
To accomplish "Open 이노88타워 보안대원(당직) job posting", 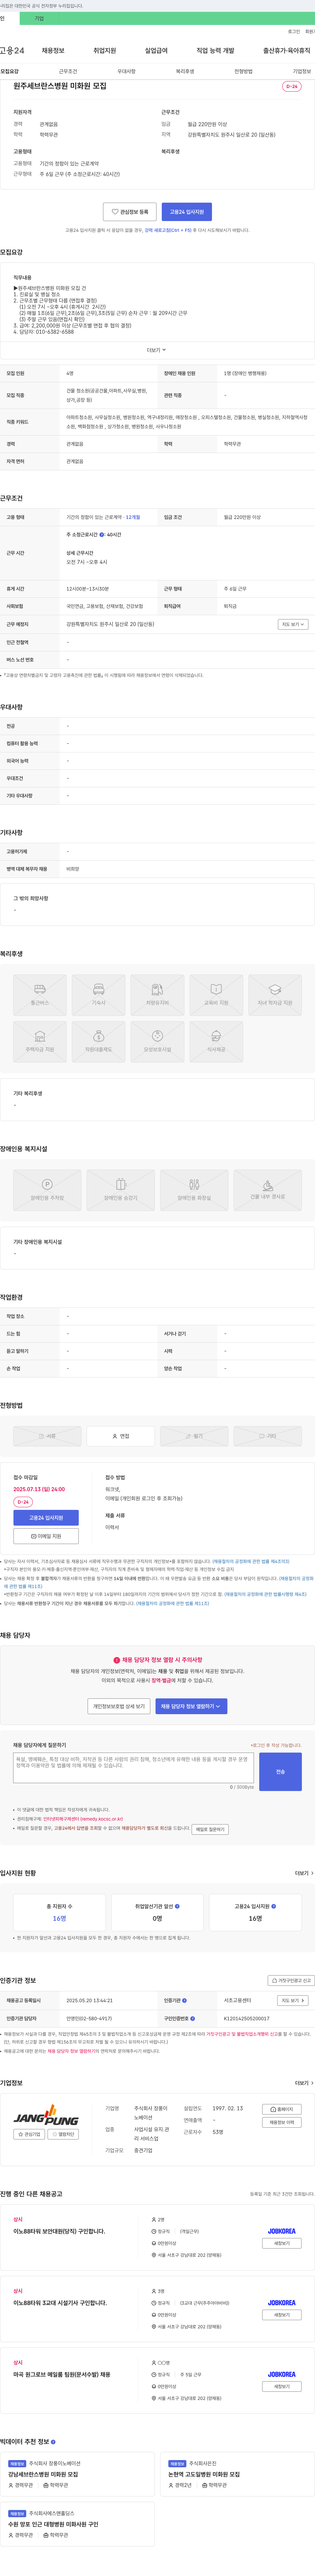I will (x=59, y=2231).
